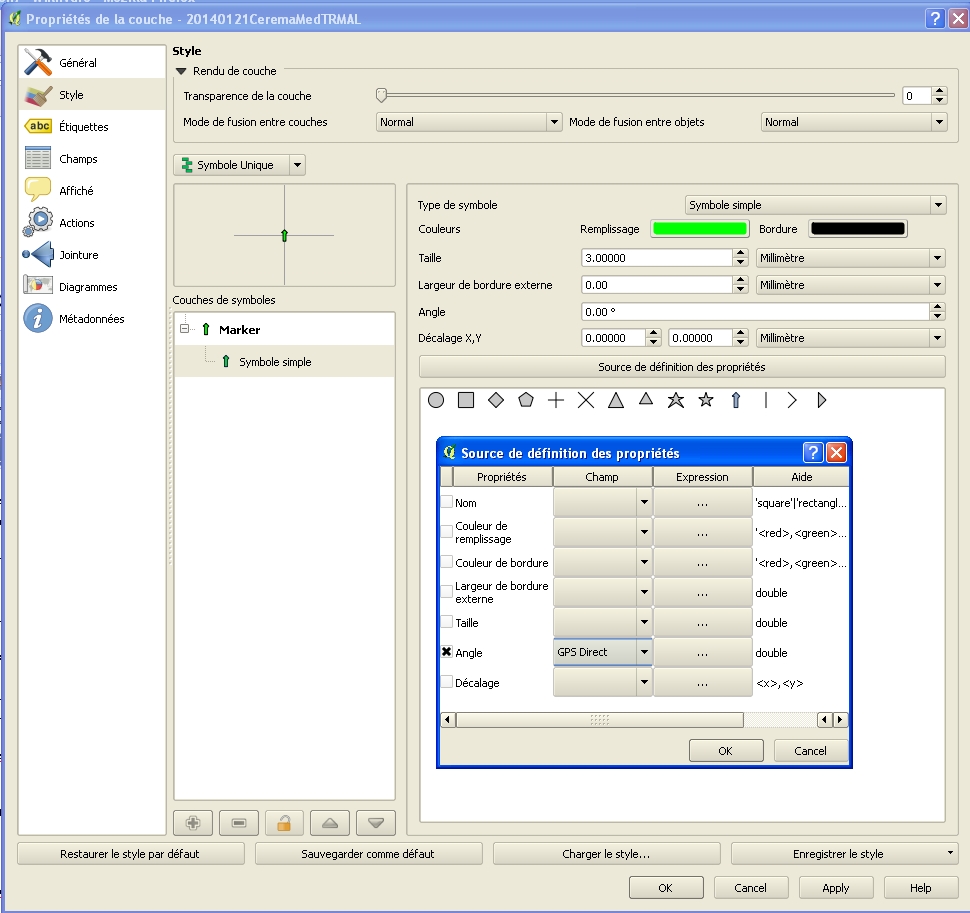970x913 pixels.
Task: Add a symbol layer with plus button
Action: click(193, 823)
